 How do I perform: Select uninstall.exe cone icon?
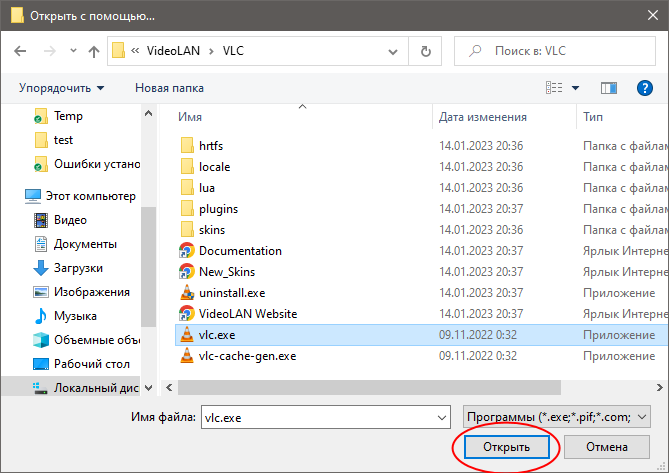187,293
